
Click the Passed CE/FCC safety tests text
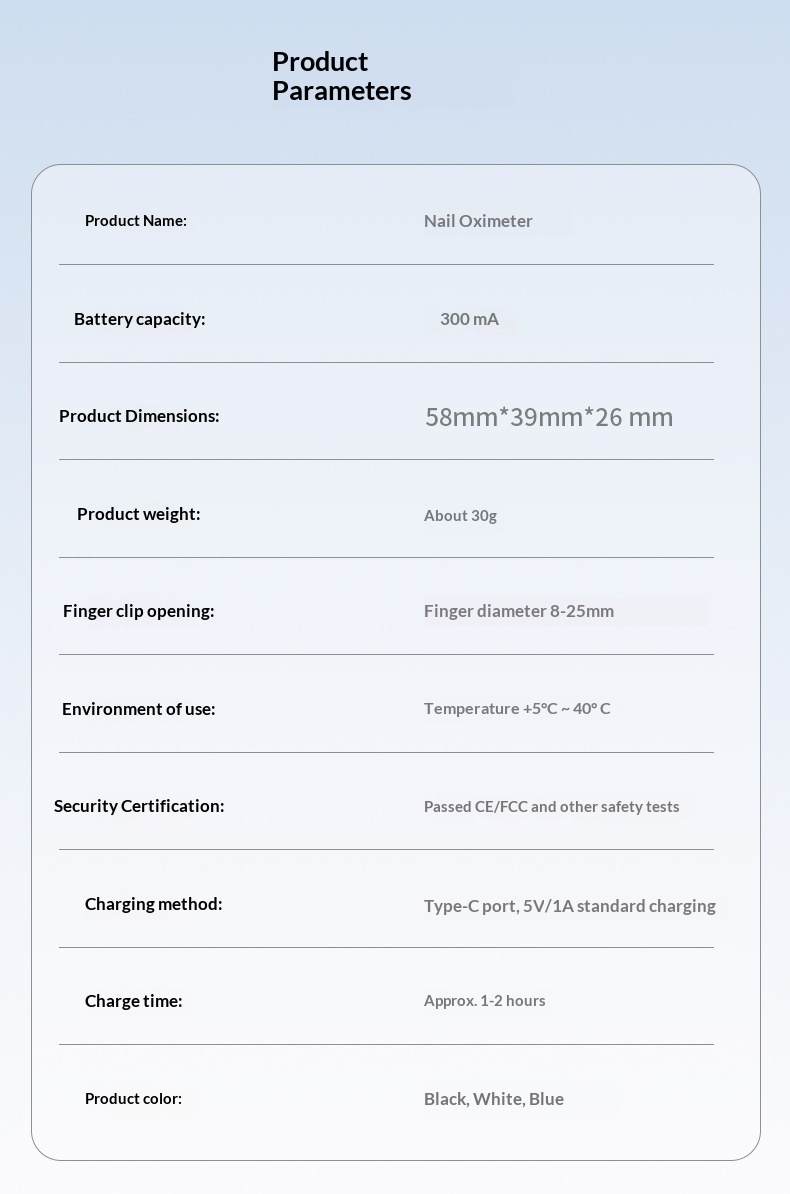pyautogui.click(x=551, y=807)
